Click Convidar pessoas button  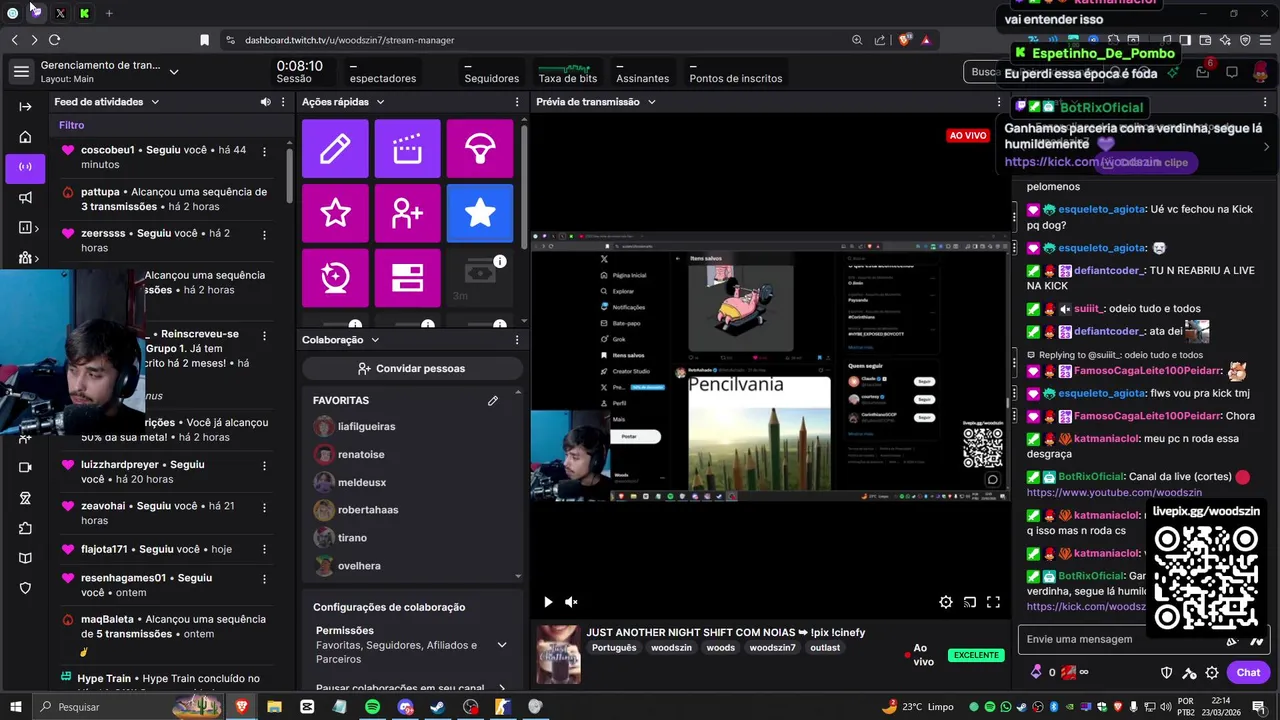point(412,368)
